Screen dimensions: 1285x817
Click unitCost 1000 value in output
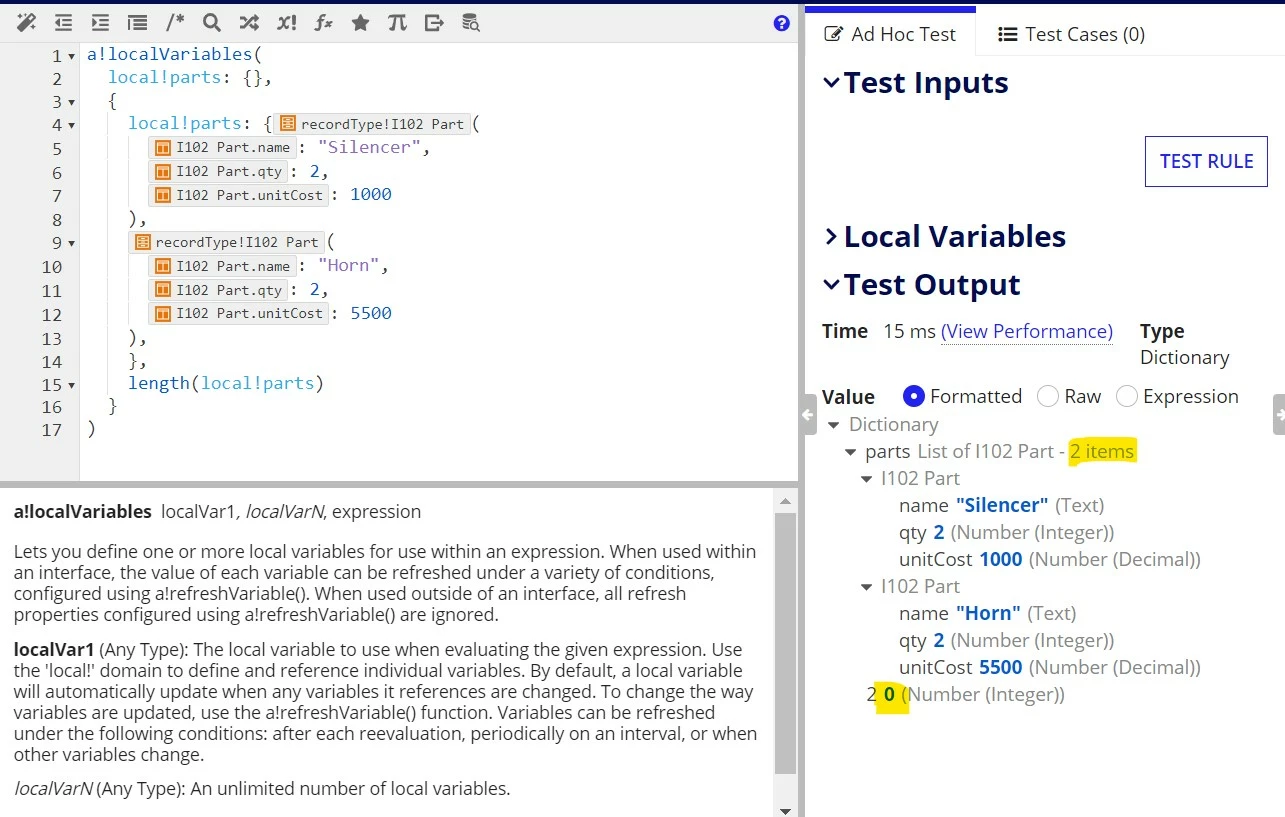click(x=1000, y=559)
